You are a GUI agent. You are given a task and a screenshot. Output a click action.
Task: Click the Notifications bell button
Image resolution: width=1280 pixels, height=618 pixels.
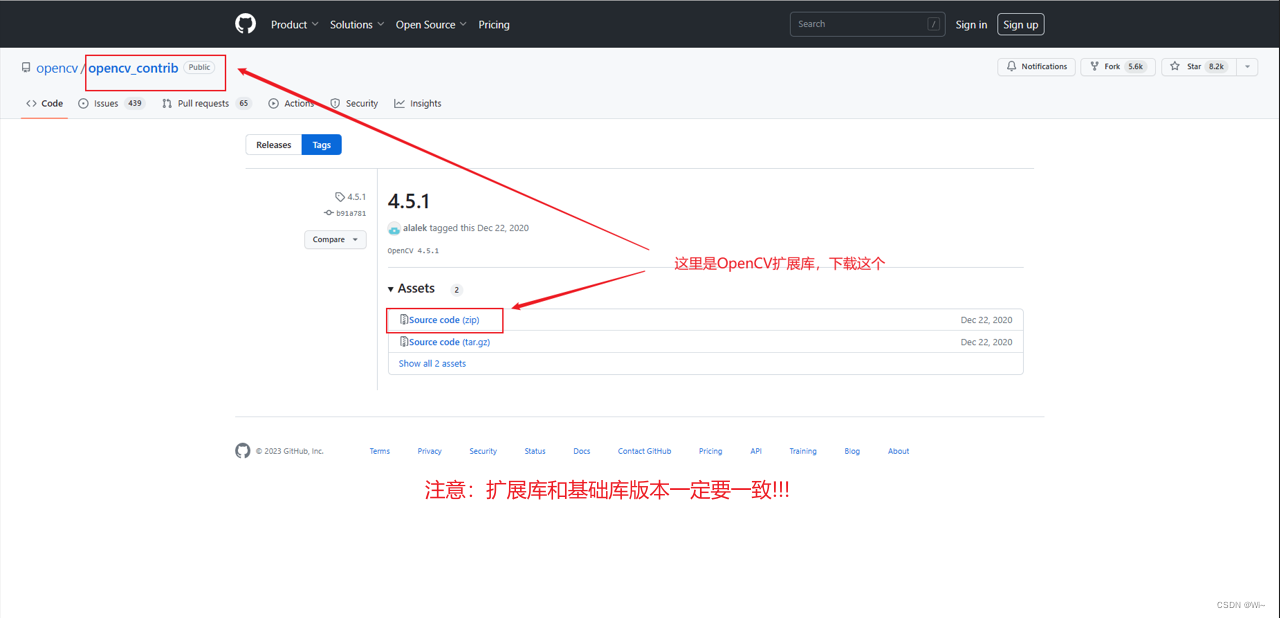1036,66
